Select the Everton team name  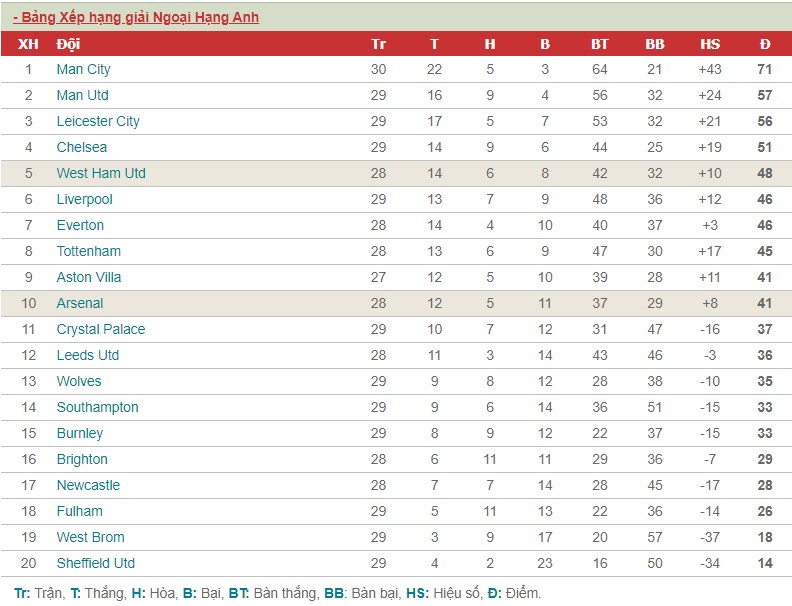point(80,225)
